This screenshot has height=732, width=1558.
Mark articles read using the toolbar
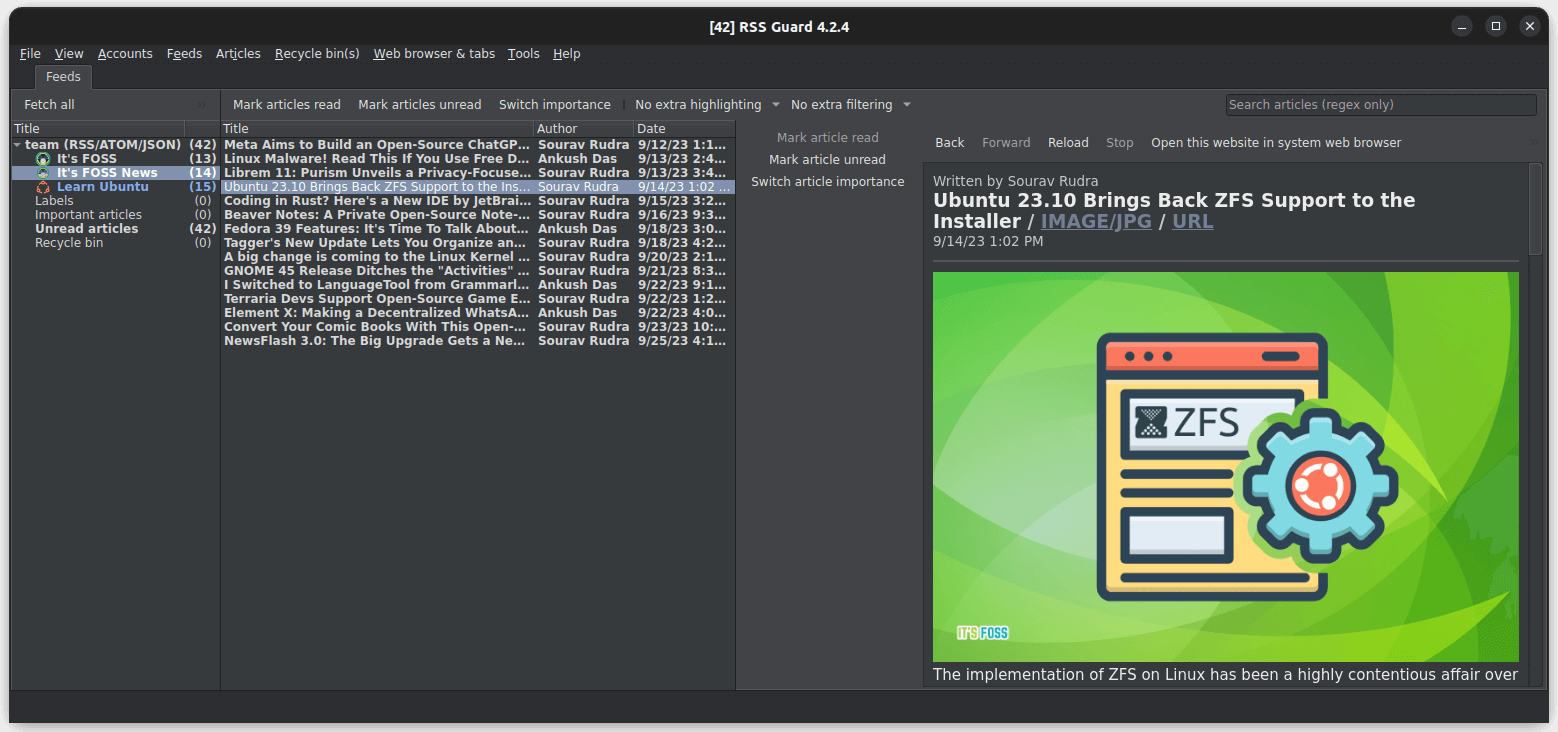[286, 104]
